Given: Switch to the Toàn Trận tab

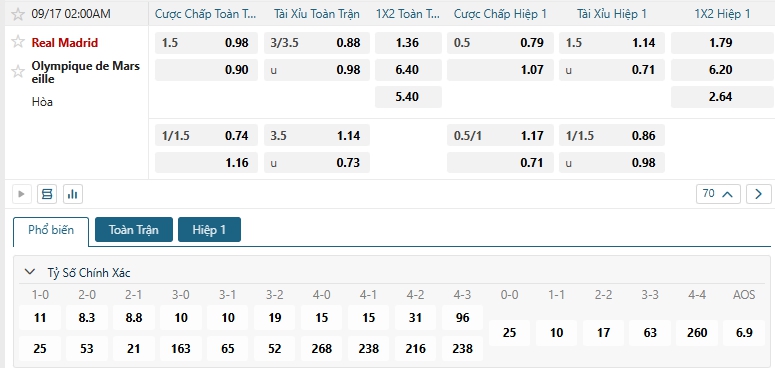Looking at the screenshot, I should point(134,230).
